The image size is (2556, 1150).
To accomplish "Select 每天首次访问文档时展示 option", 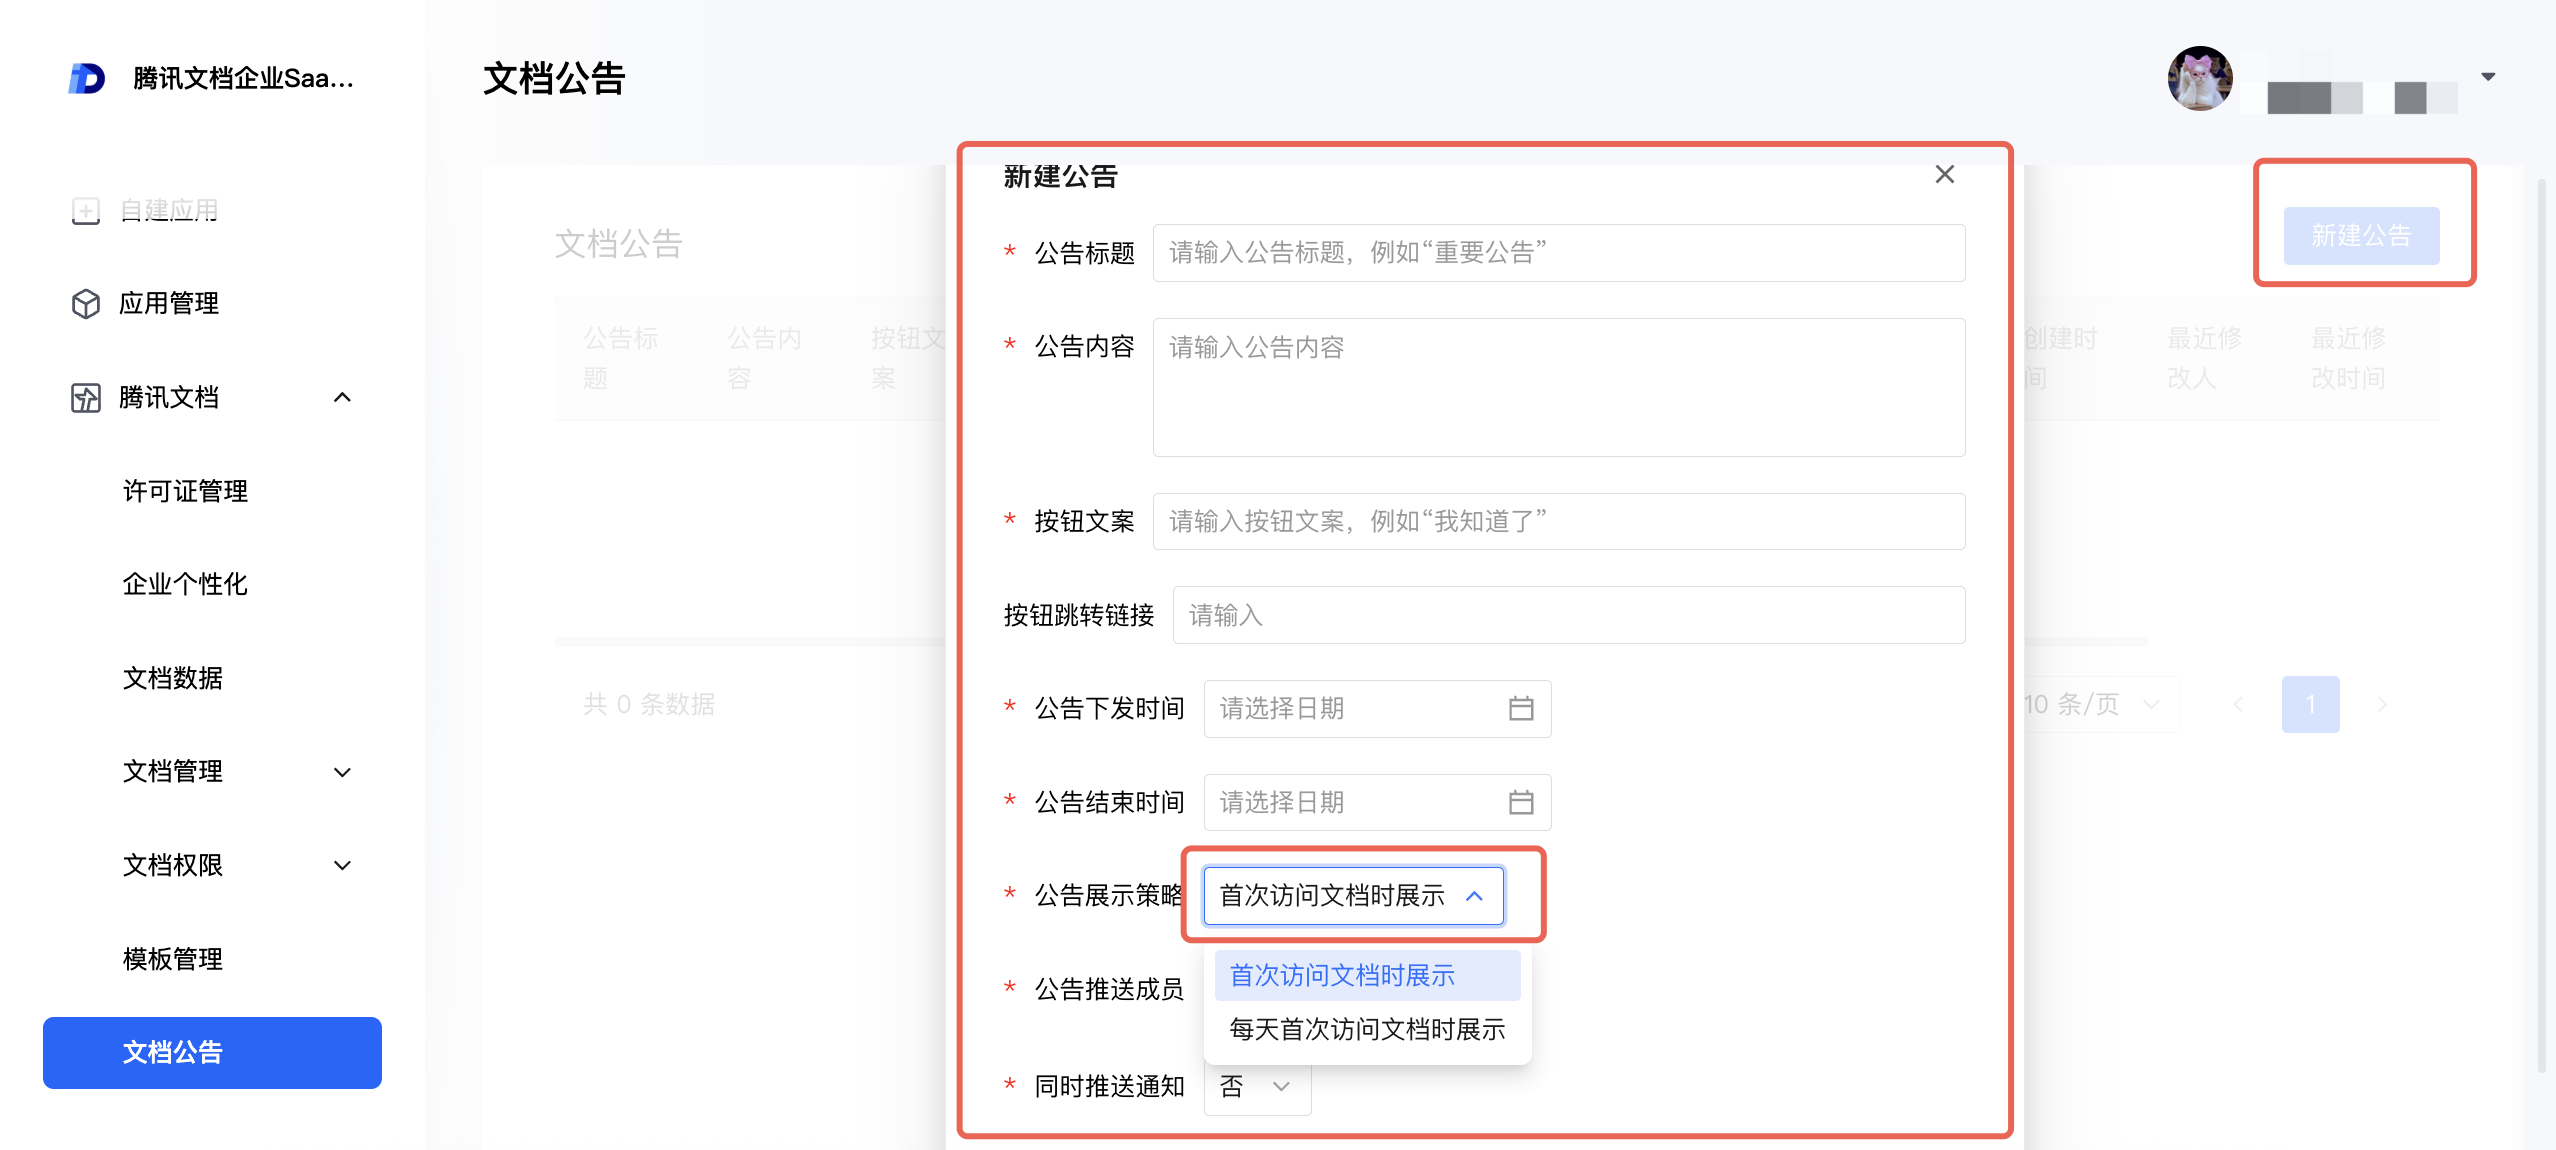I will (x=1366, y=1029).
